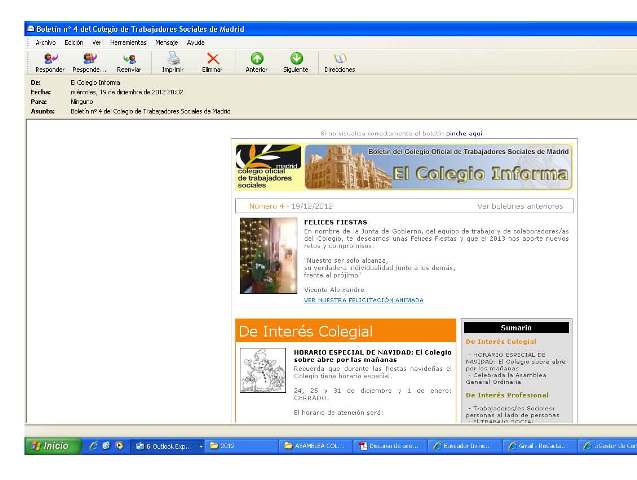Click the sender name 'El Colegio Informa'
Viewport: 637px width, 480px height.
pos(95,82)
